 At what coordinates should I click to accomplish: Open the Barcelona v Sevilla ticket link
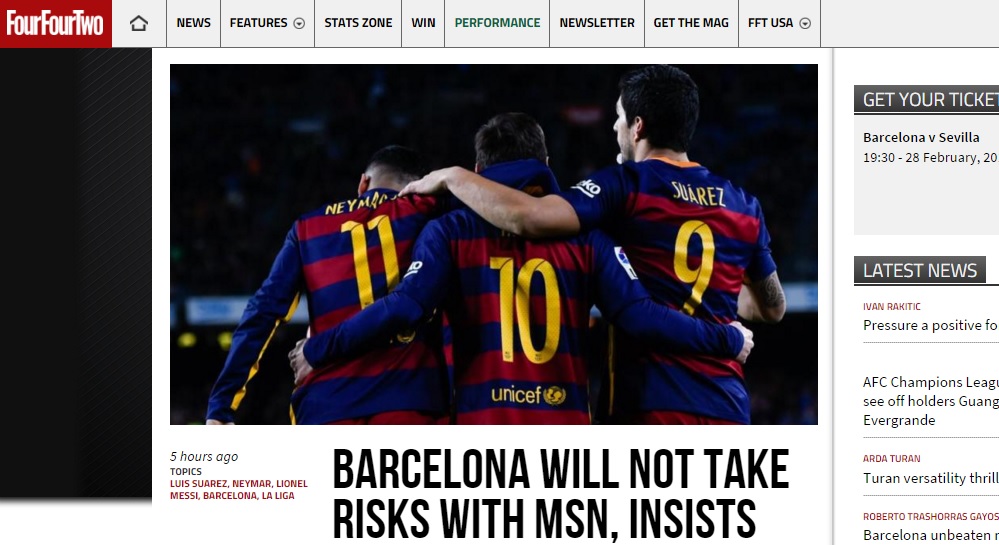pos(921,137)
